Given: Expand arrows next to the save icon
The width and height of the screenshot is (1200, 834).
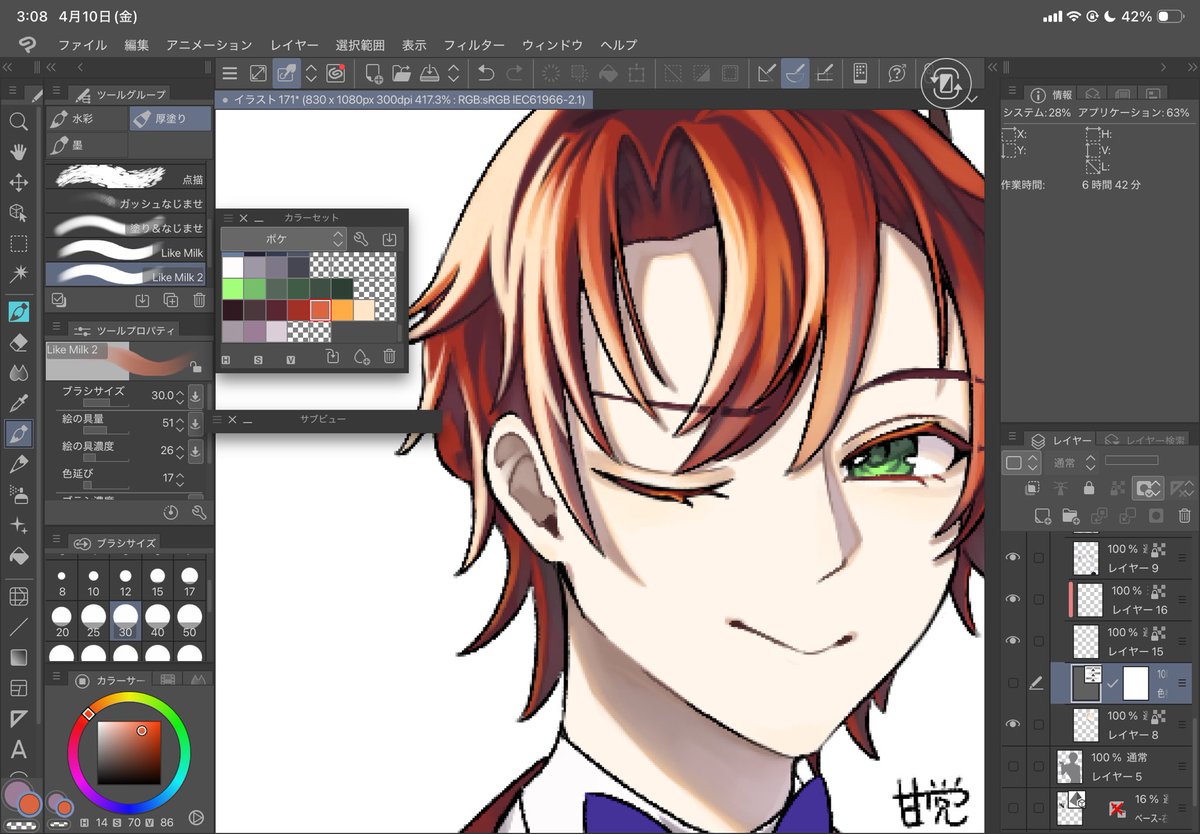Looking at the screenshot, I should click(453, 73).
